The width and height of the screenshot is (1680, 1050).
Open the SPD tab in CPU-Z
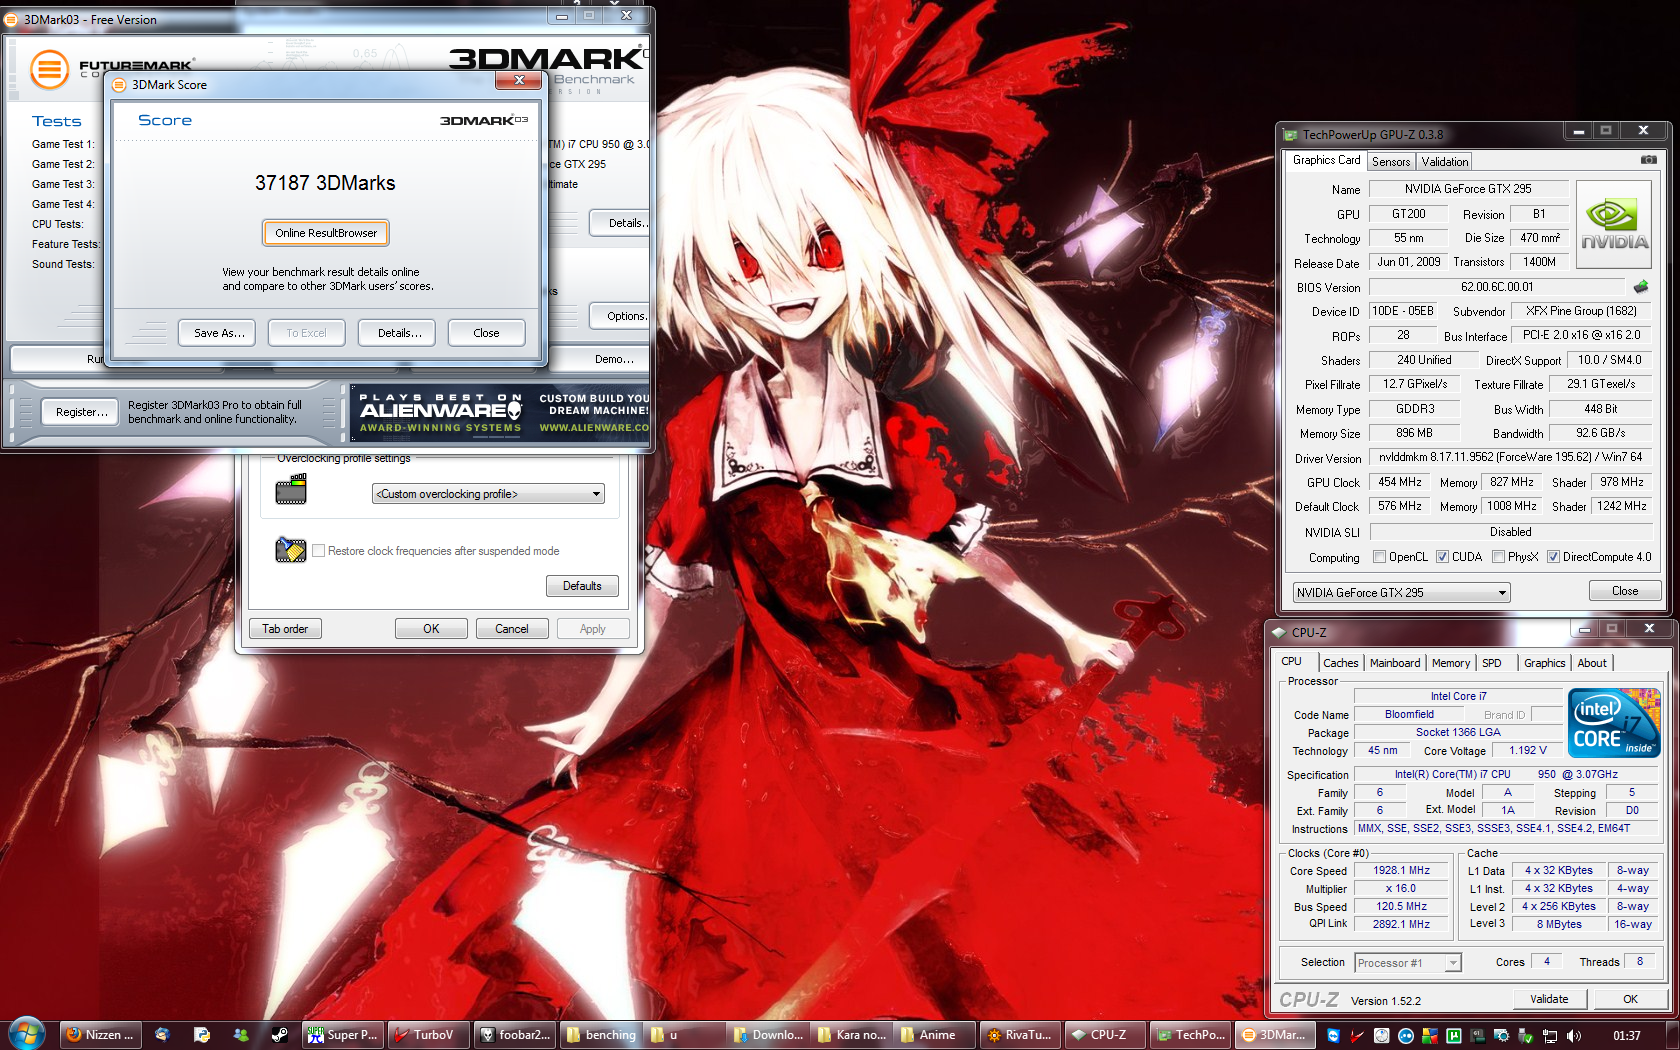point(1492,663)
